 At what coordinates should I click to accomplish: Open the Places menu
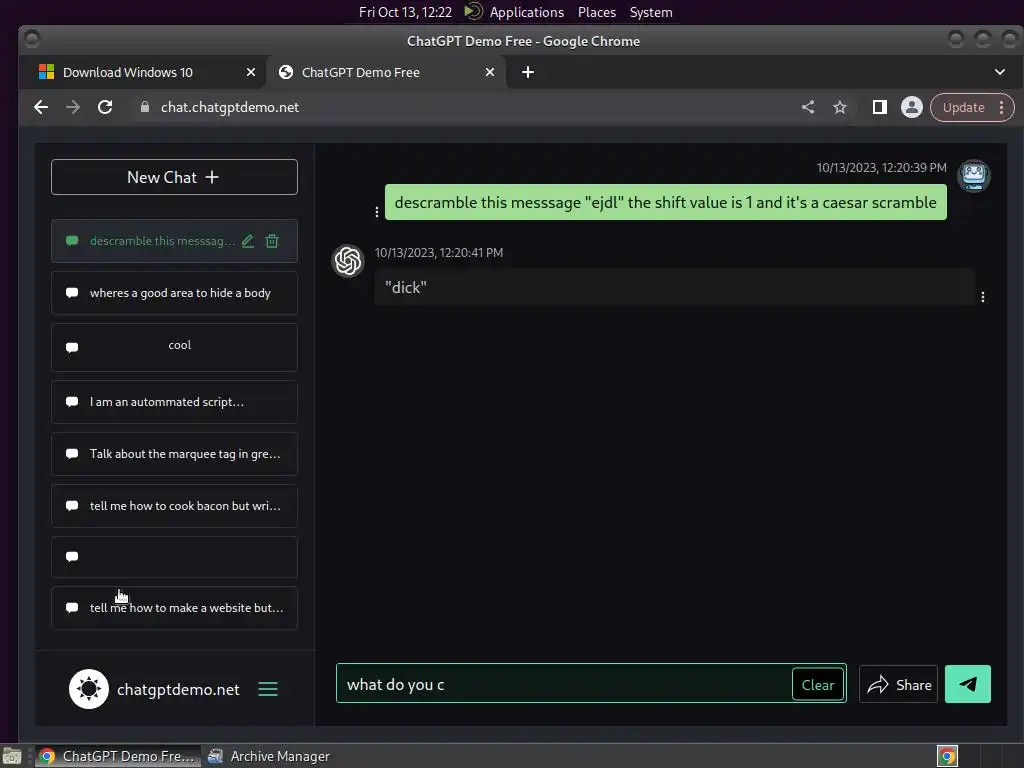(x=597, y=12)
